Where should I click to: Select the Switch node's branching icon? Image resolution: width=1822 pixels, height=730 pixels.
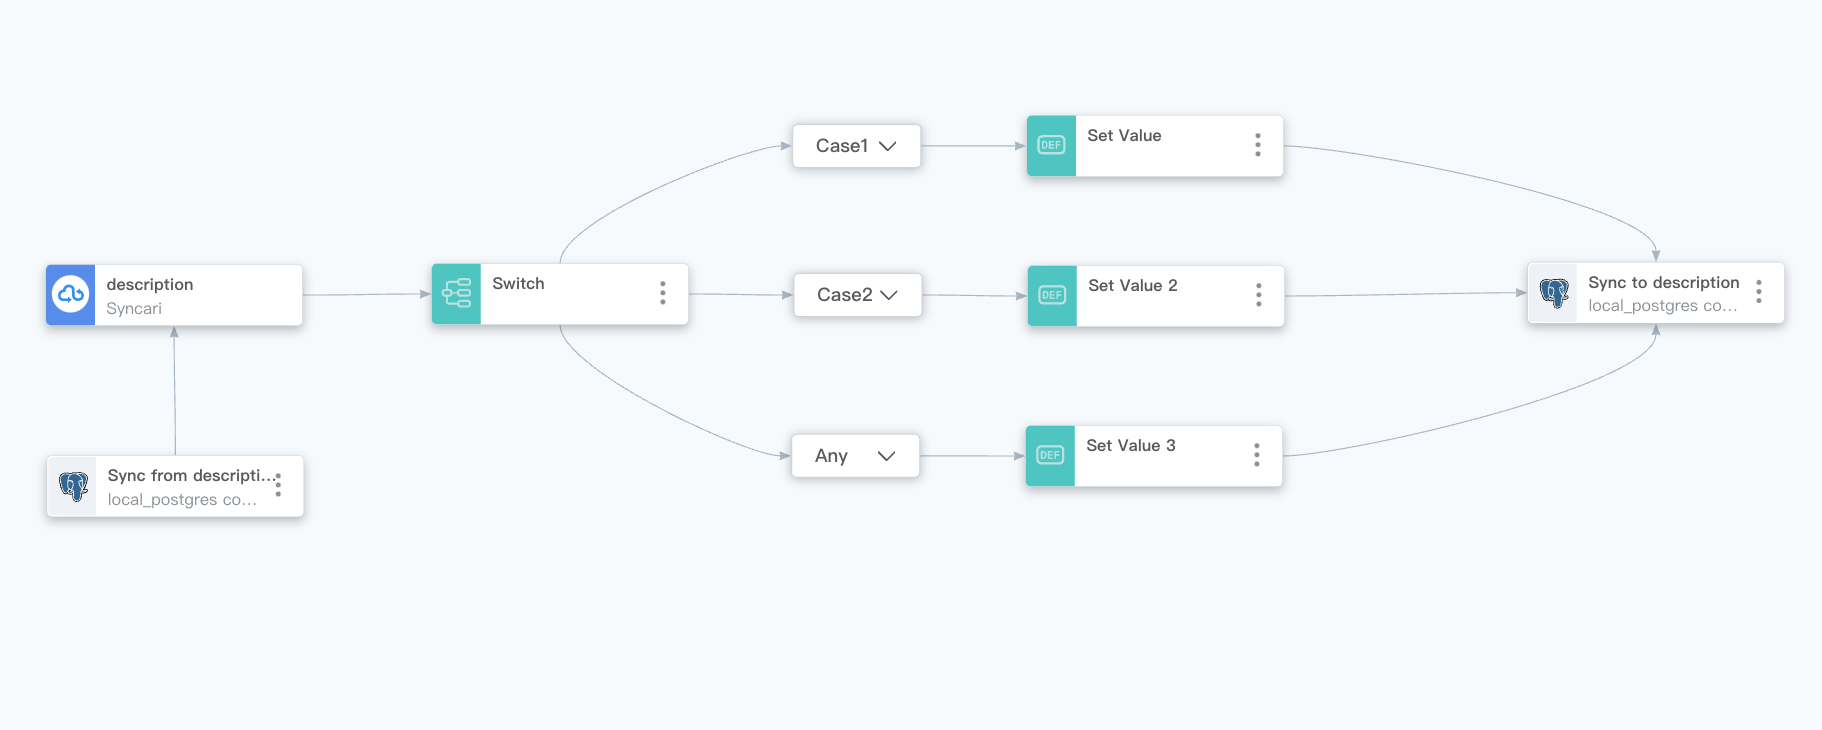coord(456,293)
